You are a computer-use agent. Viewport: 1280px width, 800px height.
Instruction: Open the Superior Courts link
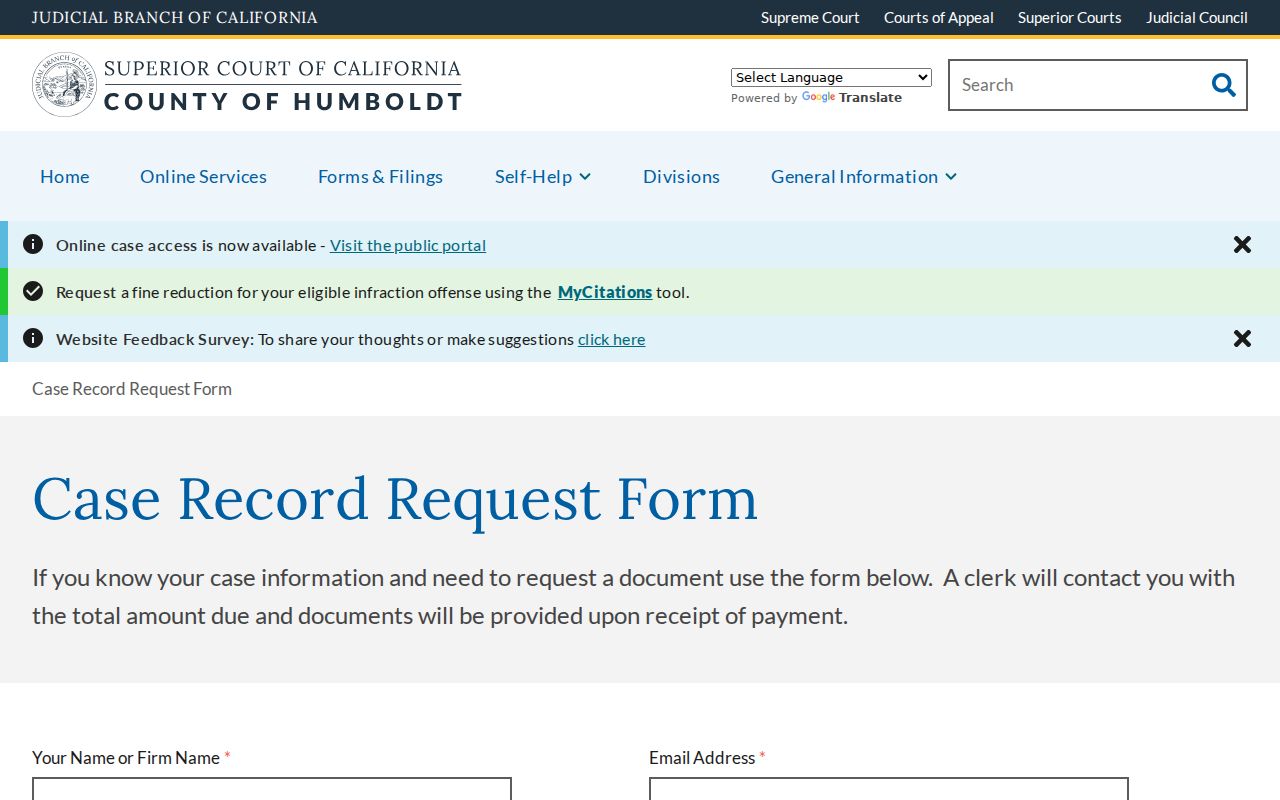tap(1069, 18)
